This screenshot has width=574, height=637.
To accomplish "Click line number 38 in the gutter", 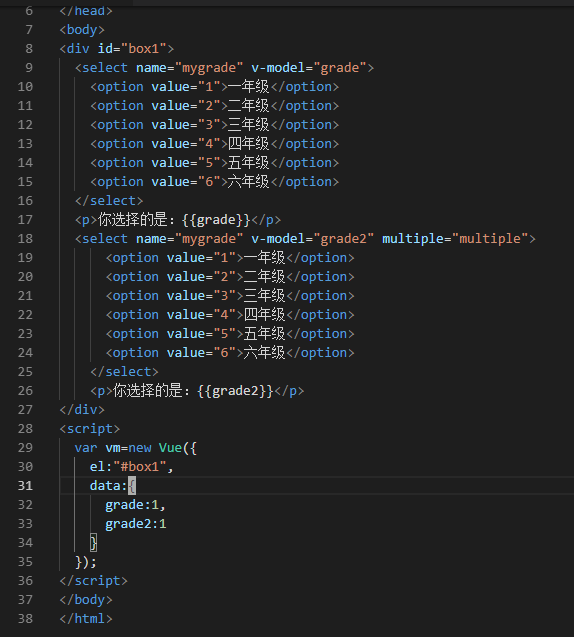I will click(25, 619).
